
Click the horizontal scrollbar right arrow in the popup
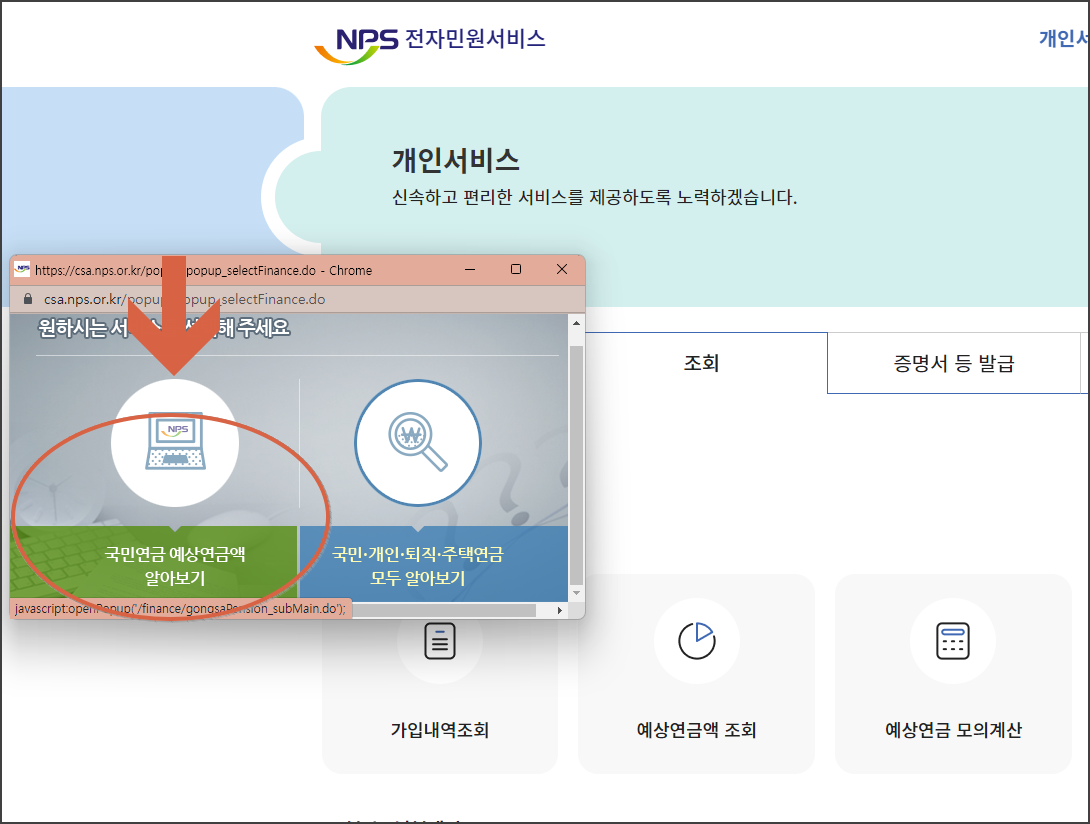(x=557, y=609)
